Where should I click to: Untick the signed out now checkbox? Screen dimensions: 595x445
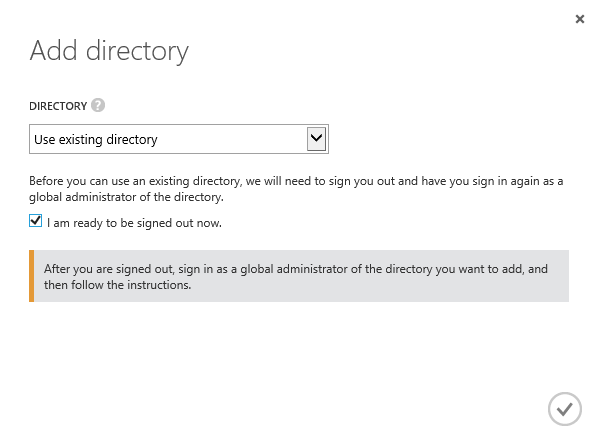[36, 221]
